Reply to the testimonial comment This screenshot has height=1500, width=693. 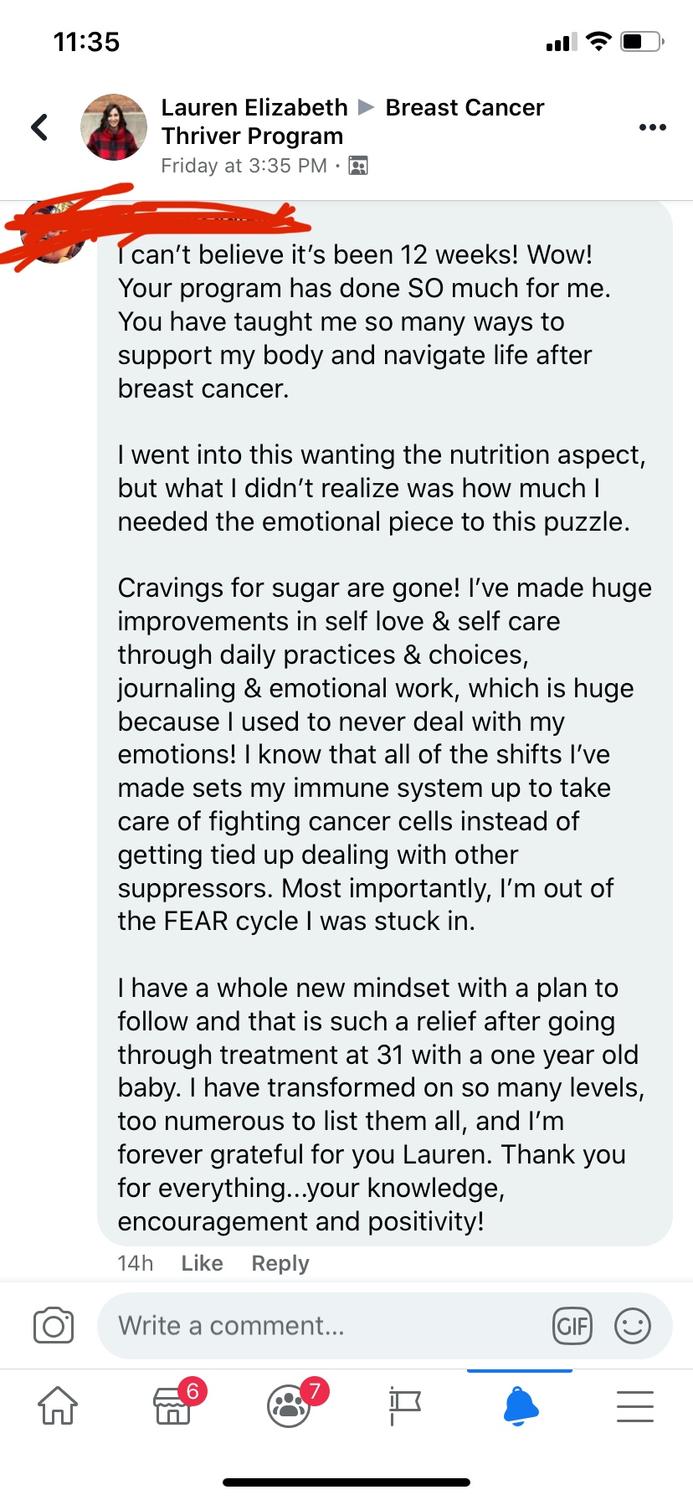click(280, 1263)
